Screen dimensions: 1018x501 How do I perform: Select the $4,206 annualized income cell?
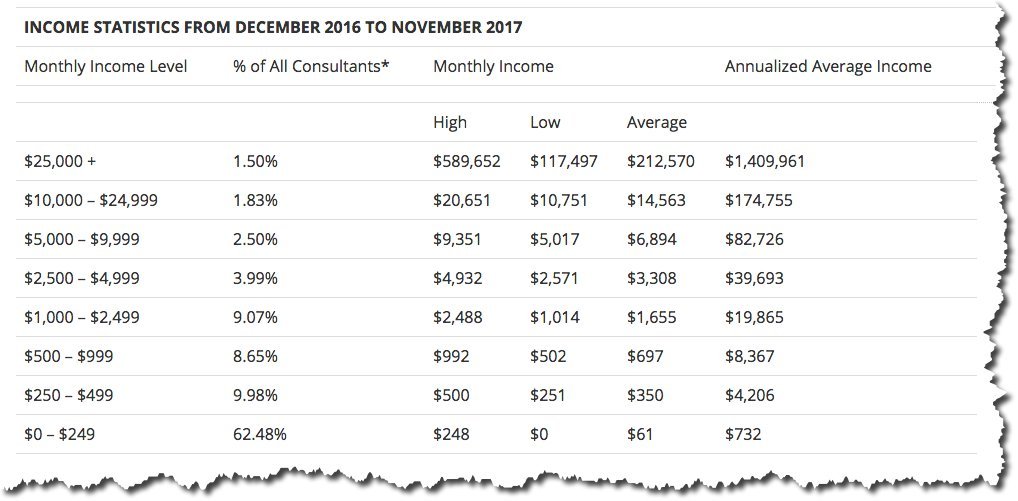point(749,395)
